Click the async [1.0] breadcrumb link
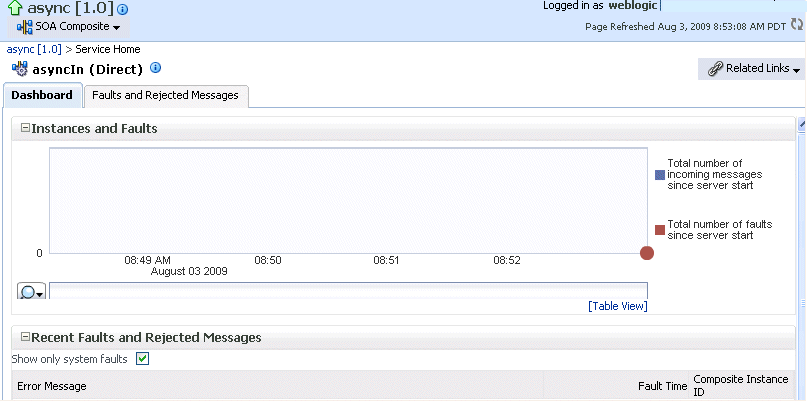Screen dimensions: 807x402 [x=34, y=49]
